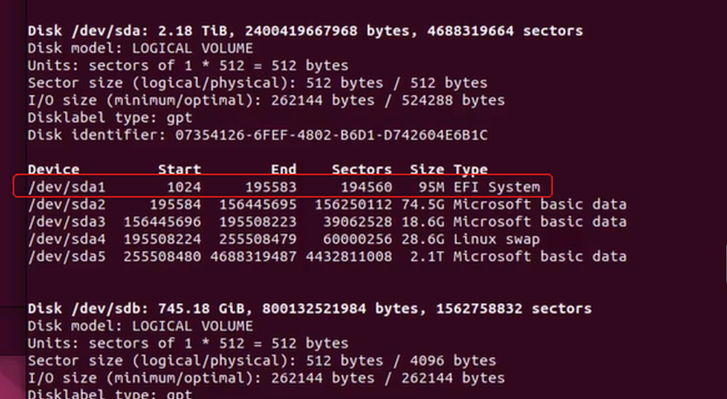Click the 'Disklabel type: gpt' line for sda
This screenshot has width=727, height=399.
pos(110,118)
